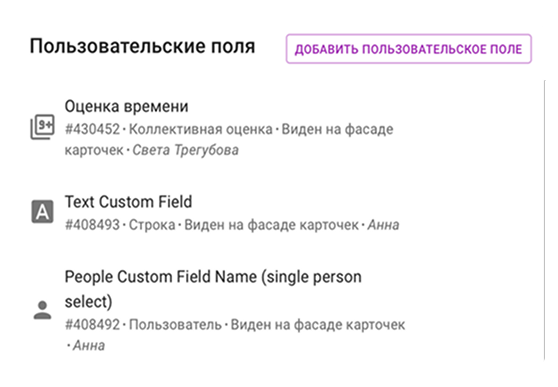
Task: Click the vertical scrollbar beside the fields list
Action: point(544,220)
